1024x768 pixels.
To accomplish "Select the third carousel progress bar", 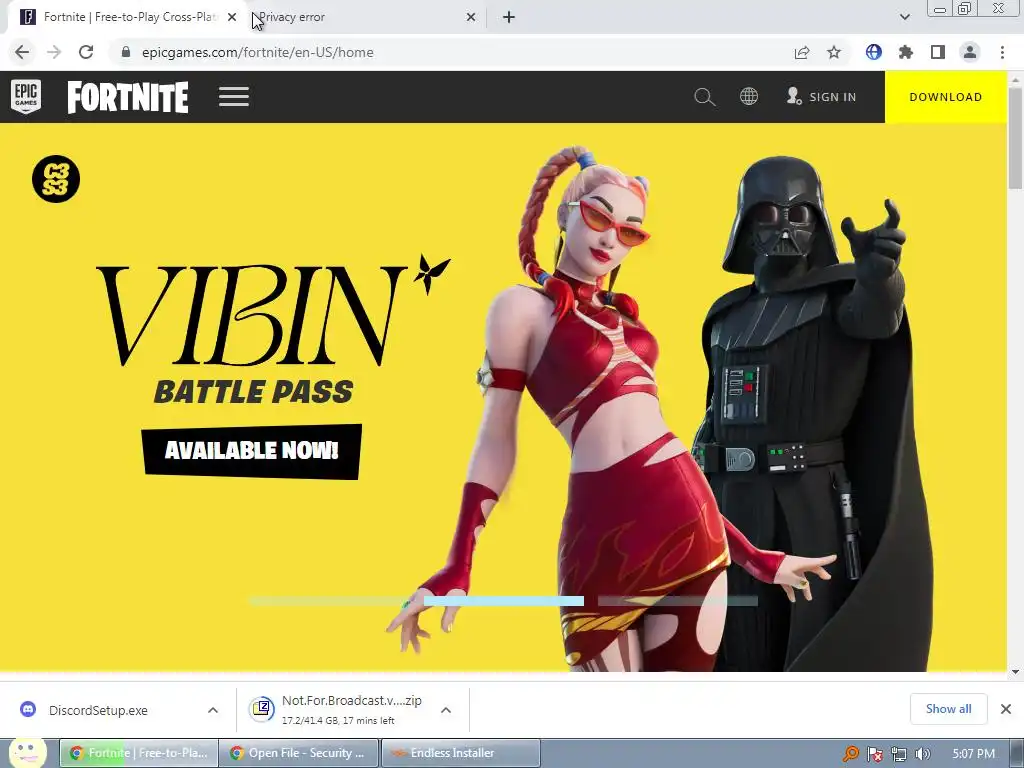I will click(678, 601).
